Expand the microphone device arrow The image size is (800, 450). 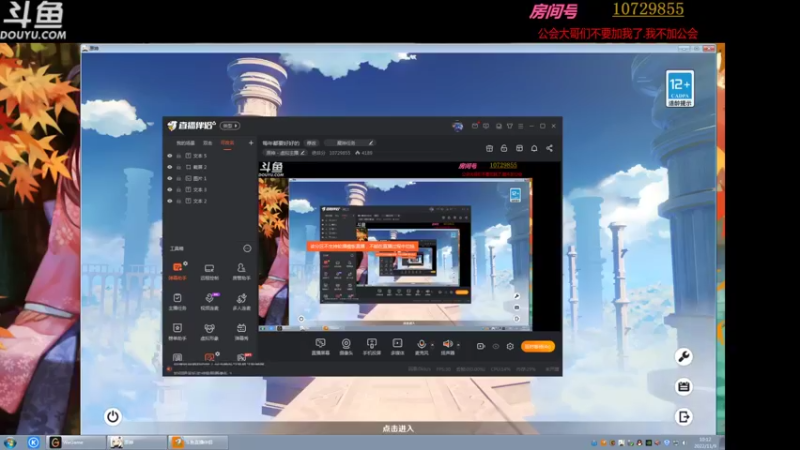tap(432, 345)
